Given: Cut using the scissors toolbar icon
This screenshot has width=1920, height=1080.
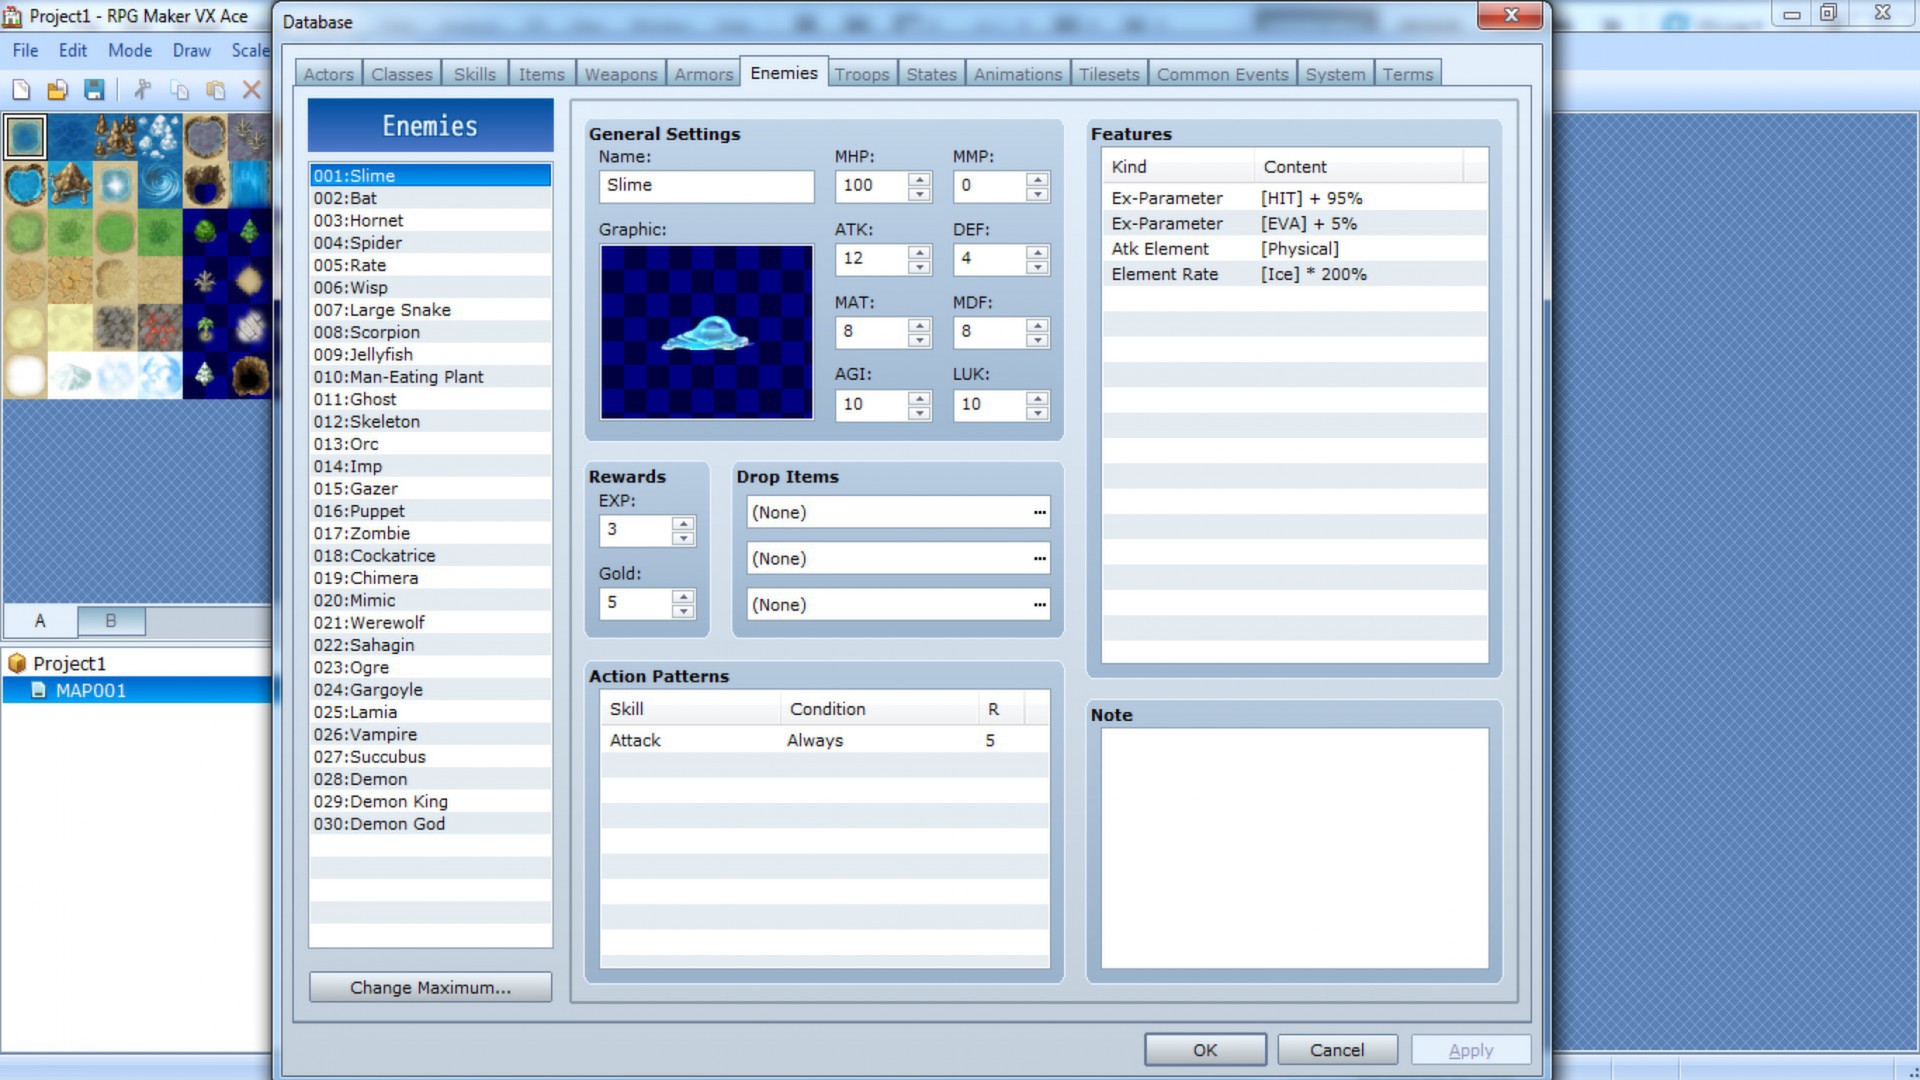Looking at the screenshot, I should tap(142, 89).
